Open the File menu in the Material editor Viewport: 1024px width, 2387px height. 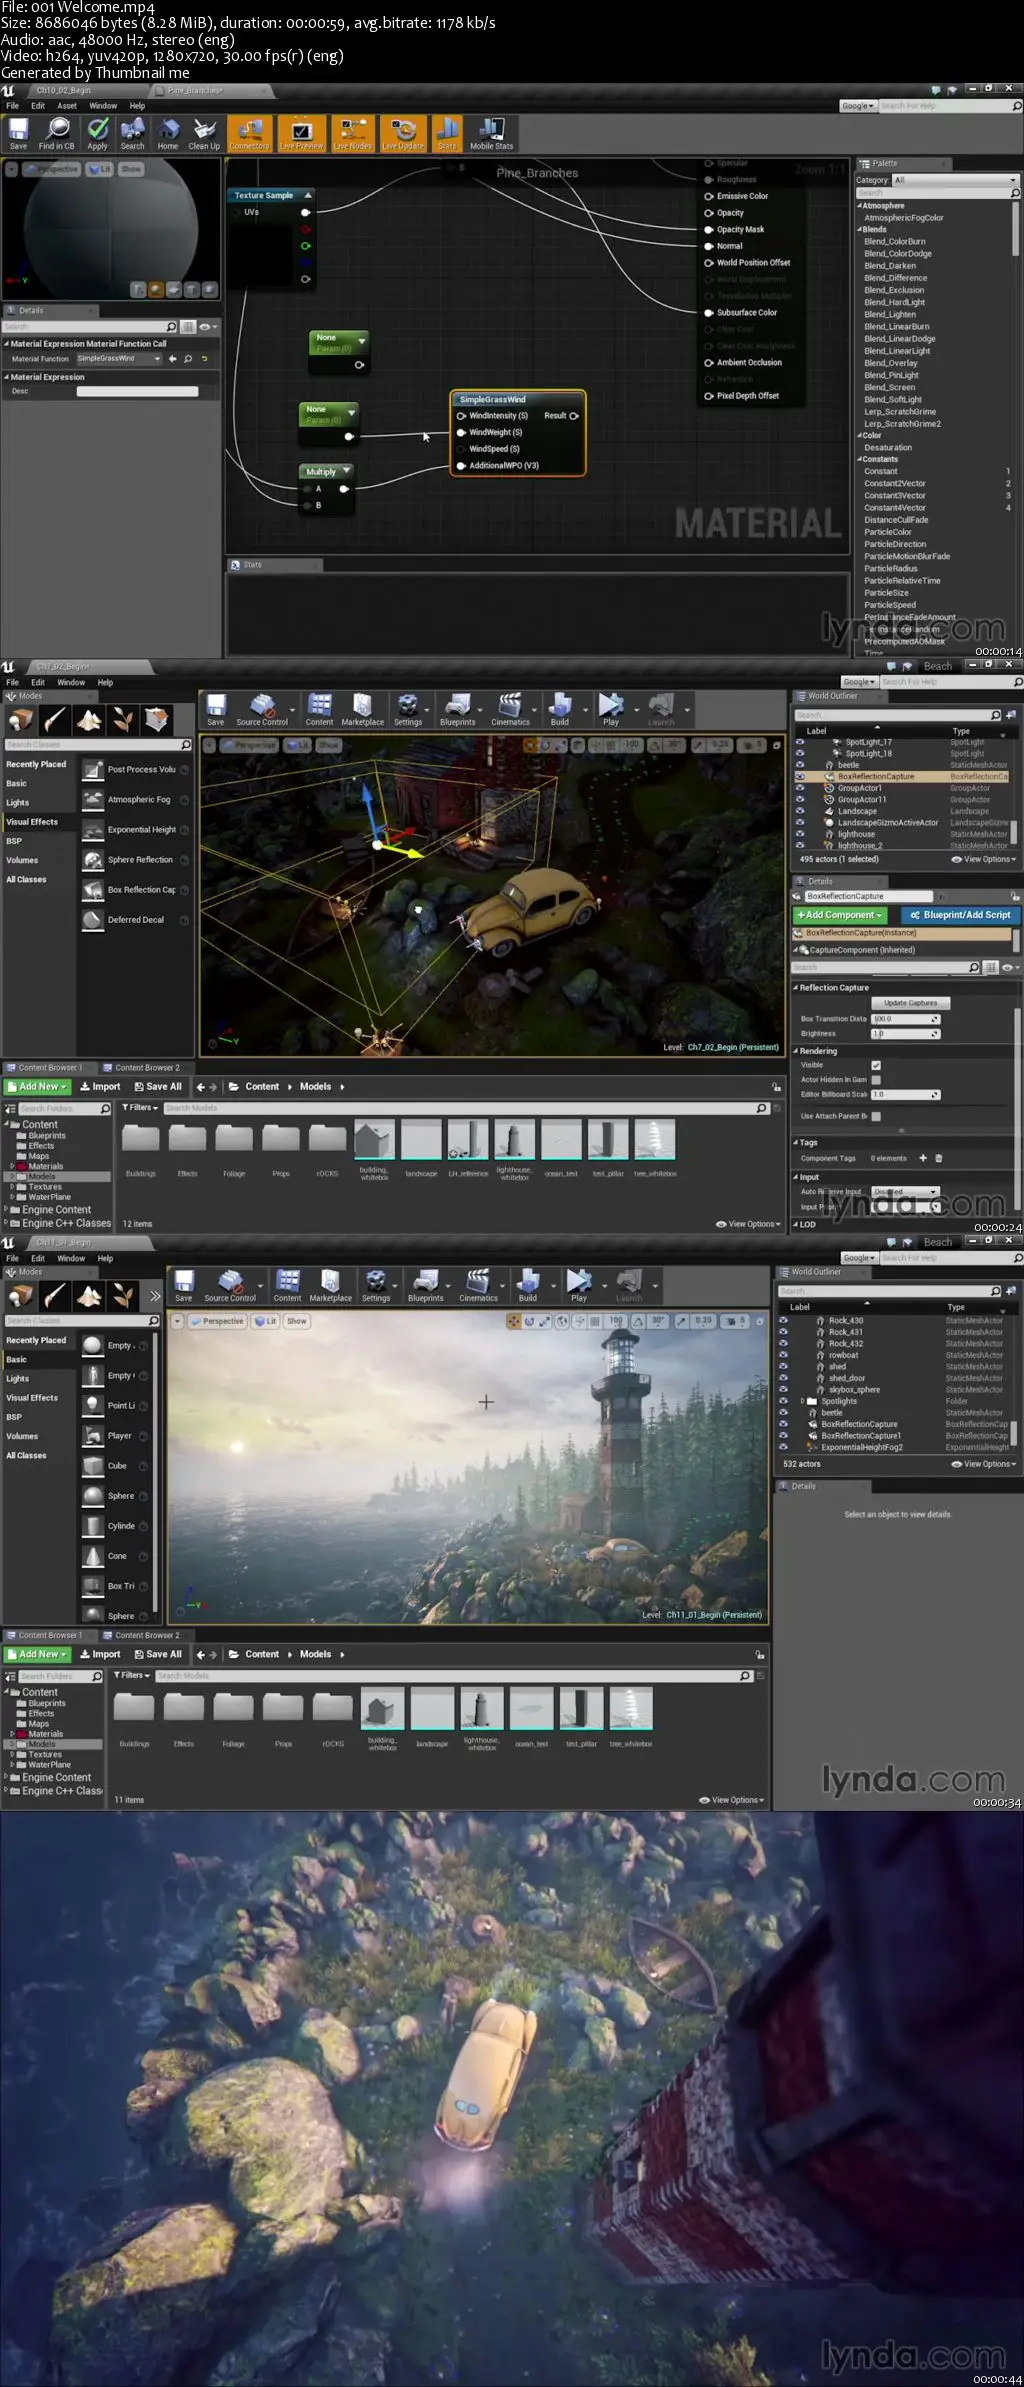[x=13, y=106]
